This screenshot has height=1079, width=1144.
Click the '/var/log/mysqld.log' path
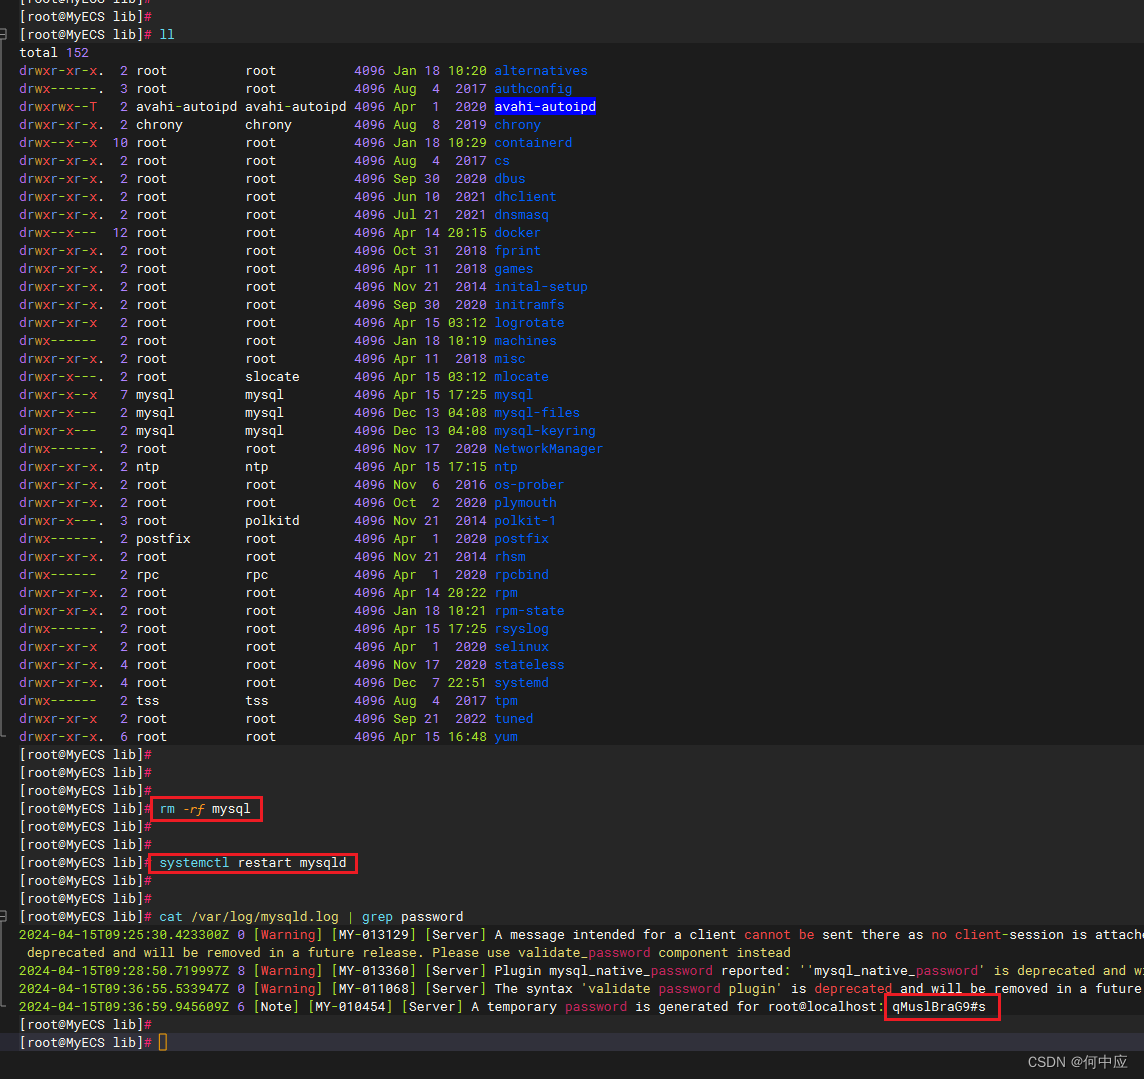(x=265, y=916)
